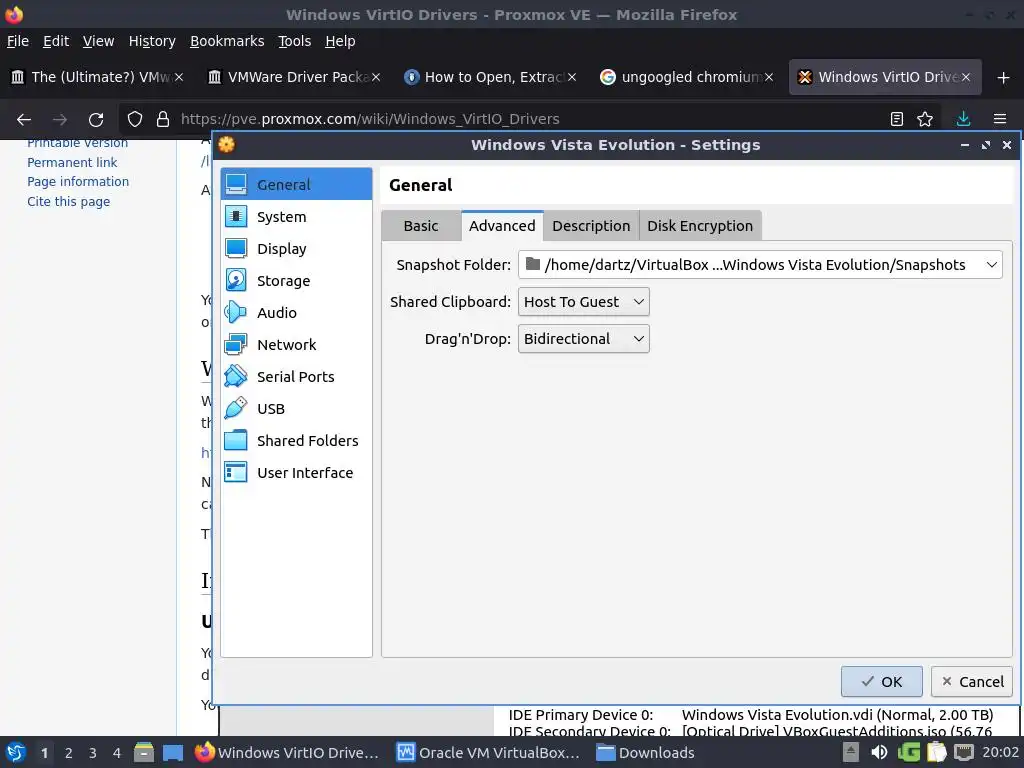Switch to 'The (Ultimate?) VMw' tab
1024x768 pixels.
pos(98,77)
